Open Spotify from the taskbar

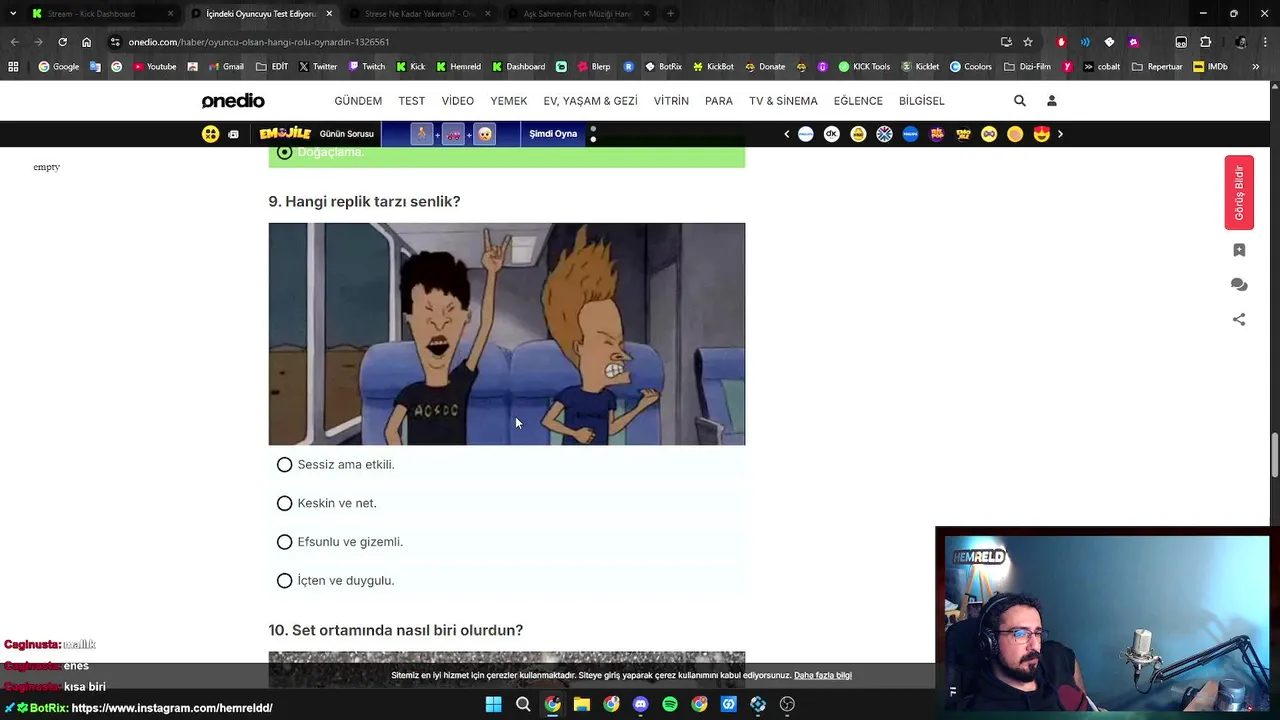click(670, 704)
